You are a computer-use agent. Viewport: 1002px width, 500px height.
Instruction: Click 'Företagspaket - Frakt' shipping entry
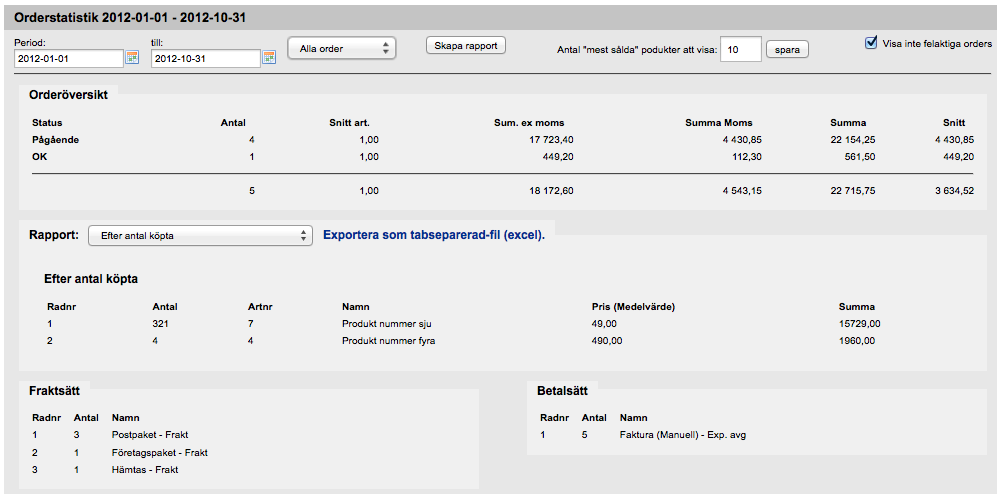160,453
